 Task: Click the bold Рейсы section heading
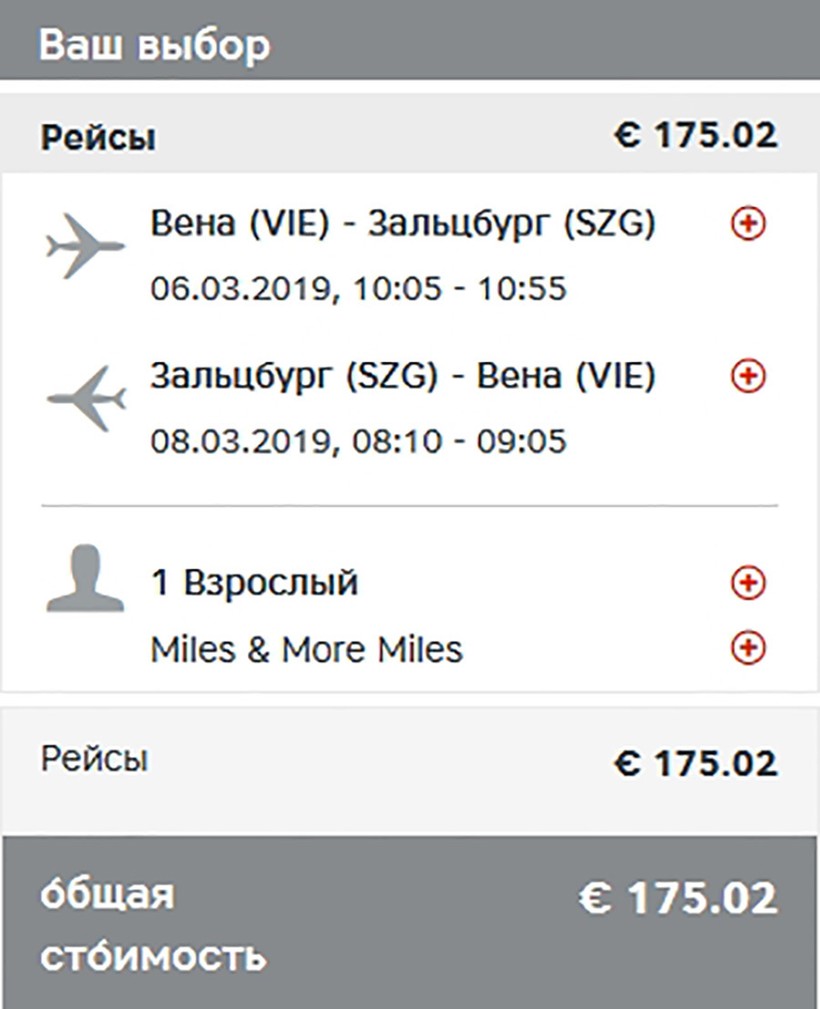pyautogui.click(x=98, y=138)
